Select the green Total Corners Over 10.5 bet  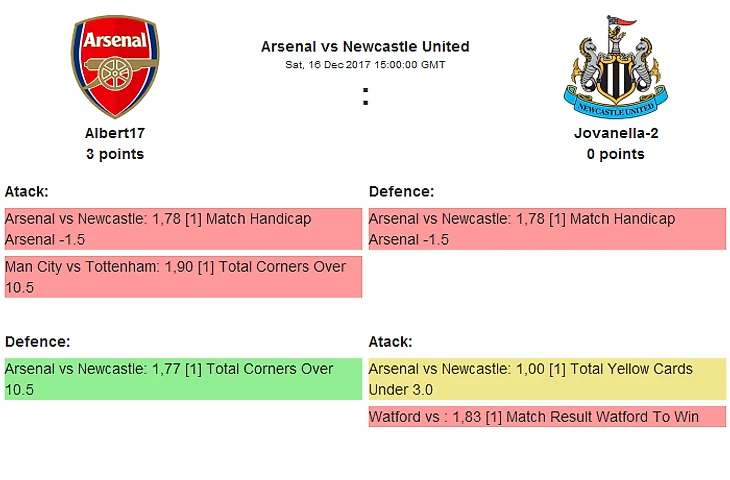[x=183, y=379]
